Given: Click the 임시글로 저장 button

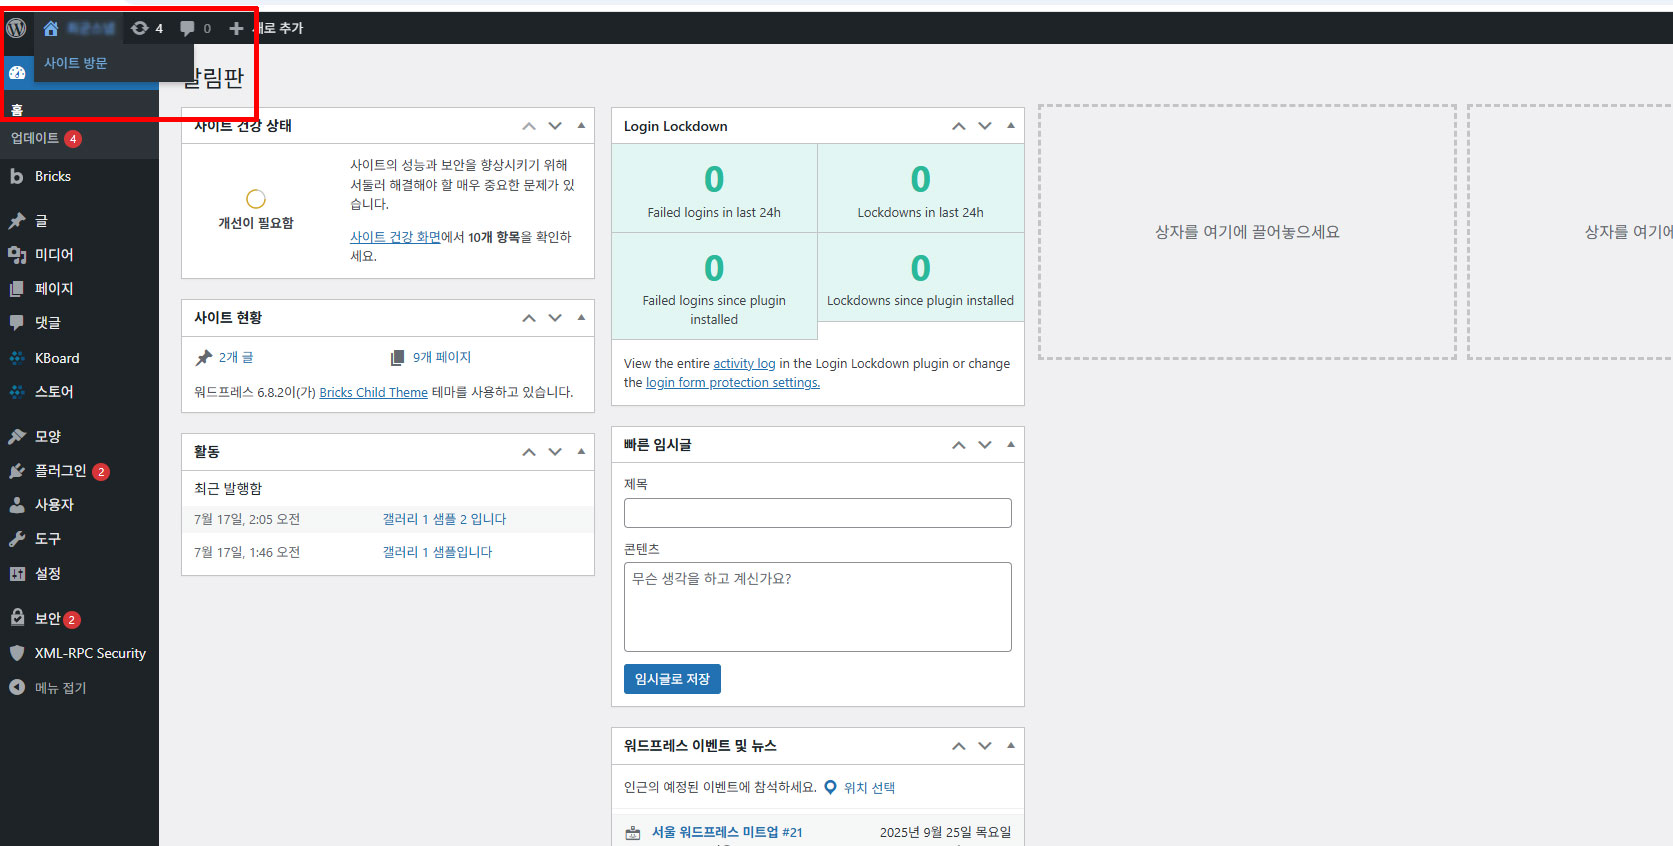Looking at the screenshot, I should click(x=672, y=679).
